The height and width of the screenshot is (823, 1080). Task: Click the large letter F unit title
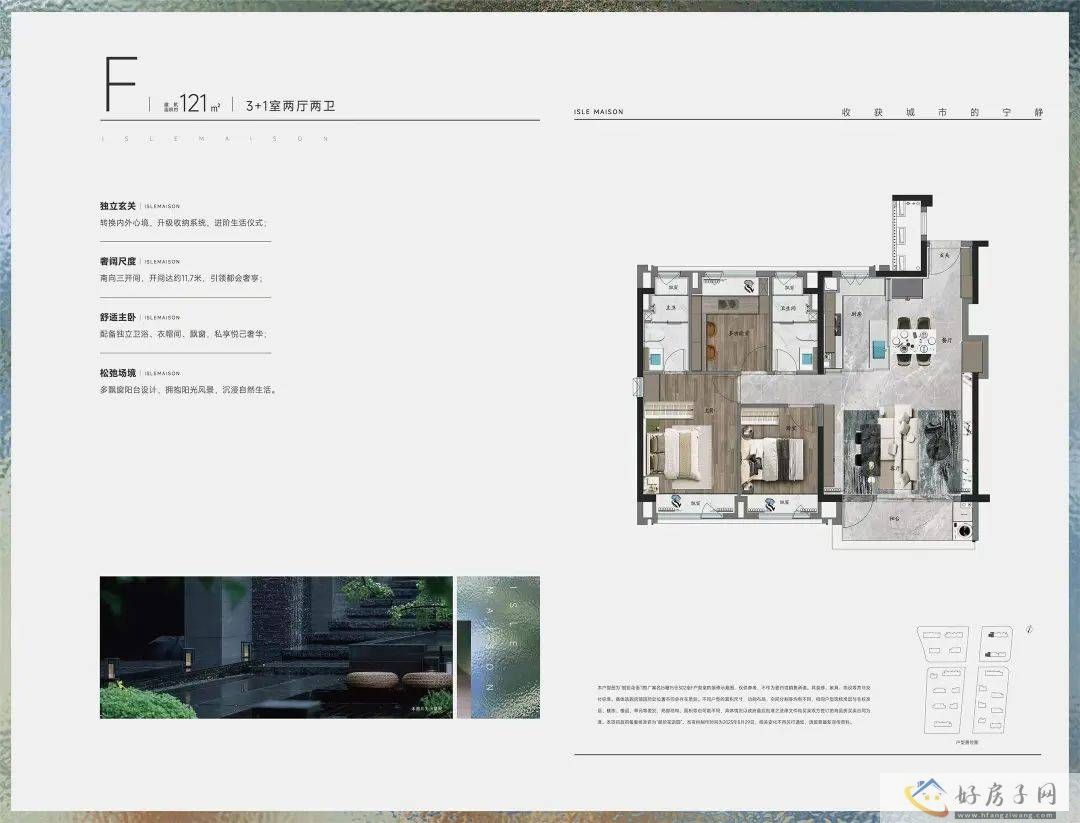(121, 85)
